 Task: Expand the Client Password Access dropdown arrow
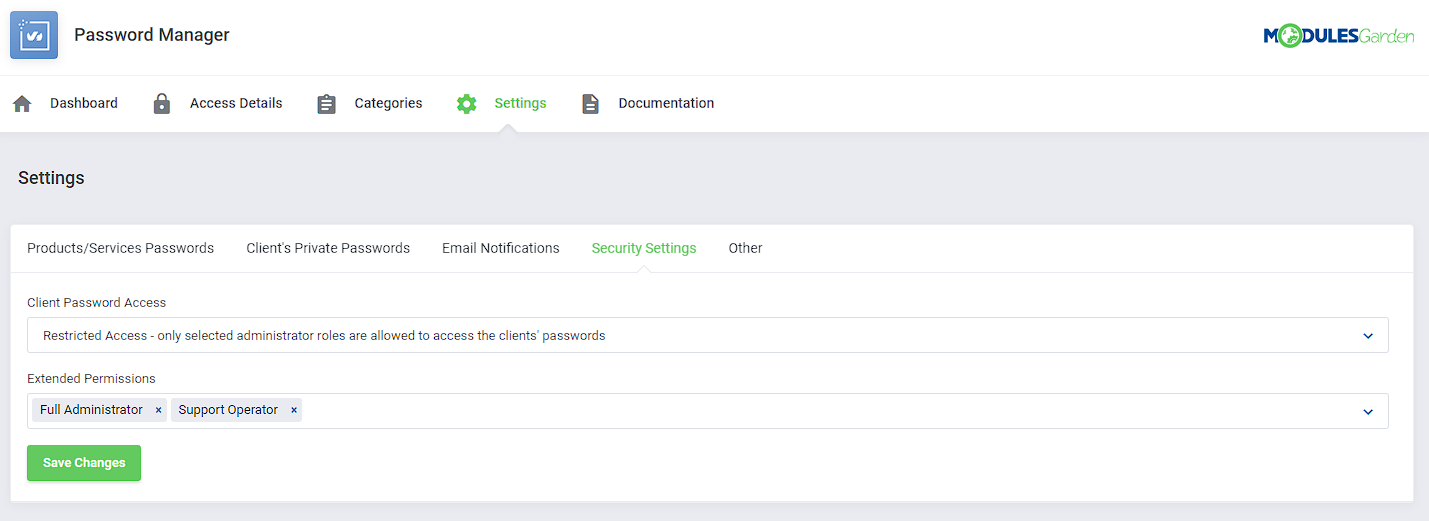click(1368, 336)
